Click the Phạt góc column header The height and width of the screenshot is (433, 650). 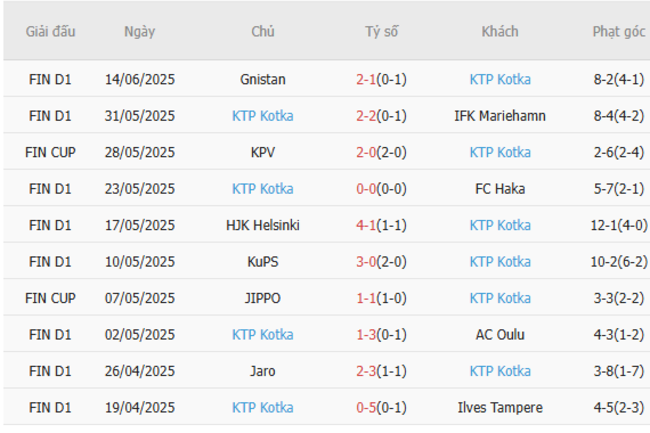click(x=618, y=31)
